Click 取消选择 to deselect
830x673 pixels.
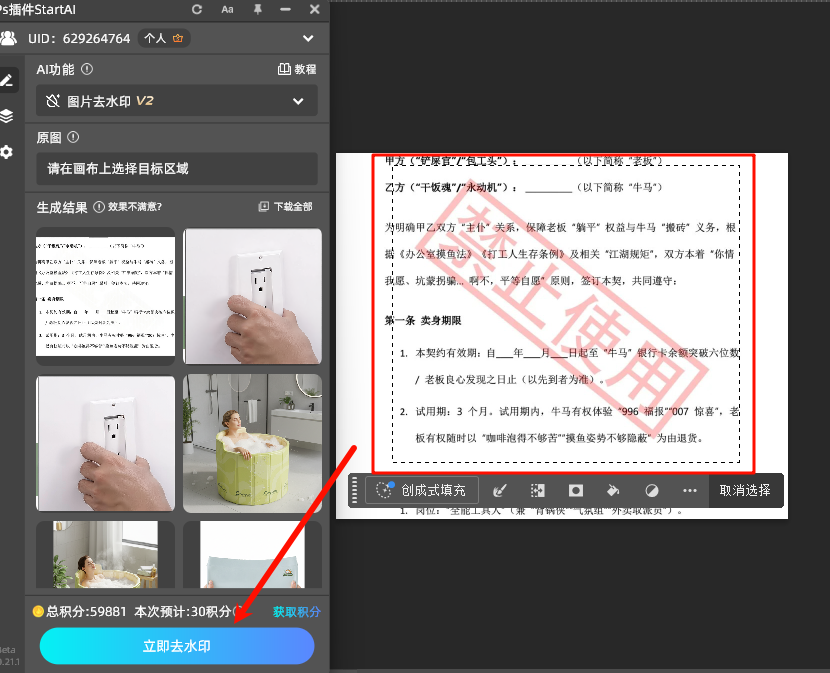(x=745, y=490)
